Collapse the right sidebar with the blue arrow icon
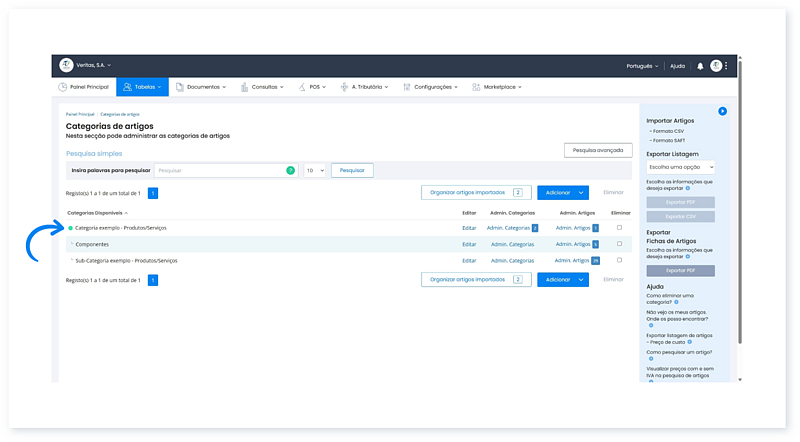The image size is (800, 442). (x=722, y=111)
